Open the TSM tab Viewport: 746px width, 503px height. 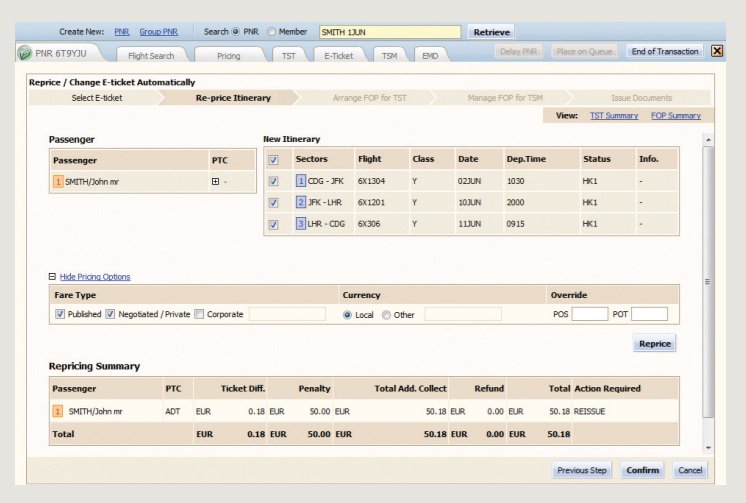pyautogui.click(x=390, y=56)
